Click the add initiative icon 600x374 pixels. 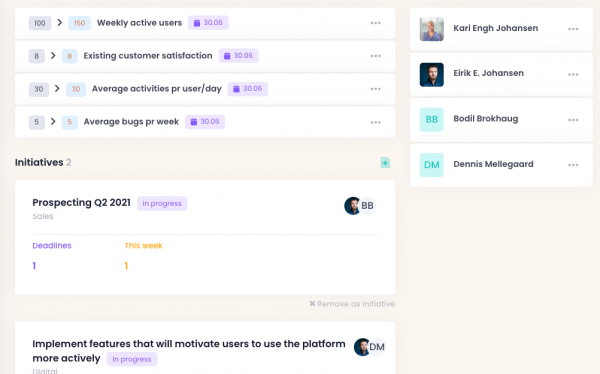tap(385, 163)
